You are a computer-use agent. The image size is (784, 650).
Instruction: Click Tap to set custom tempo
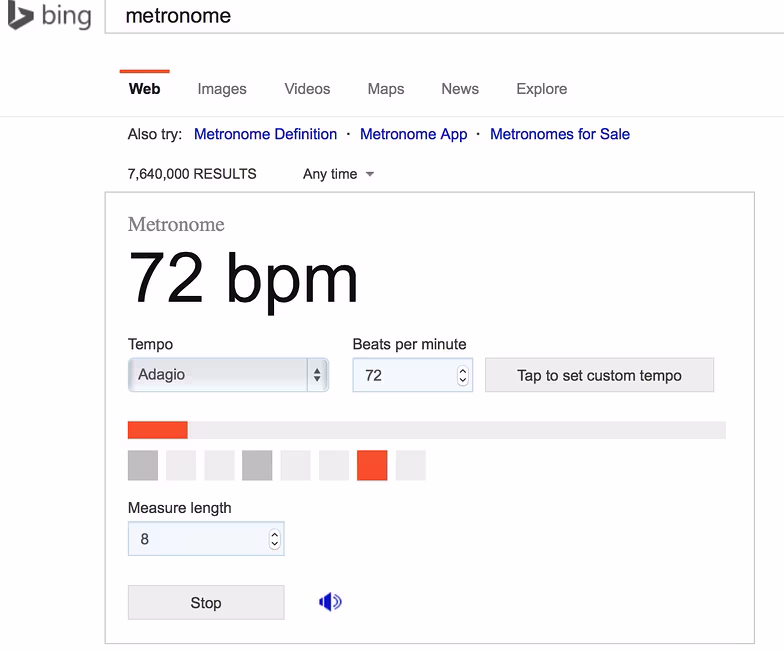pyautogui.click(x=600, y=375)
